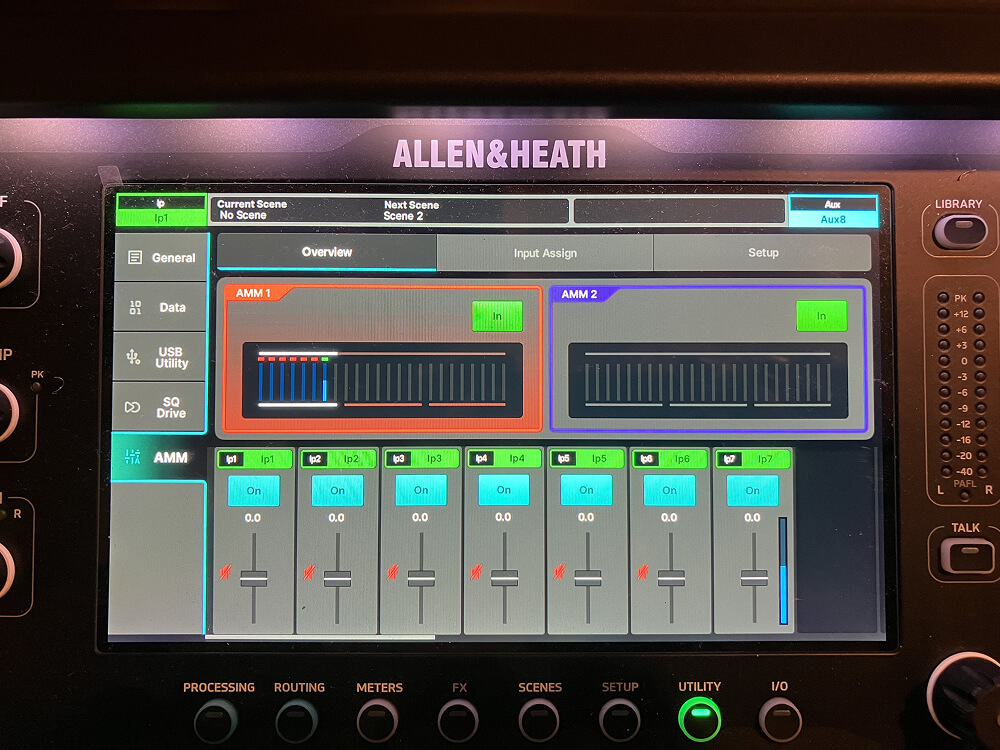
Task: Select the Ip7 channel name label
Action: (x=753, y=459)
